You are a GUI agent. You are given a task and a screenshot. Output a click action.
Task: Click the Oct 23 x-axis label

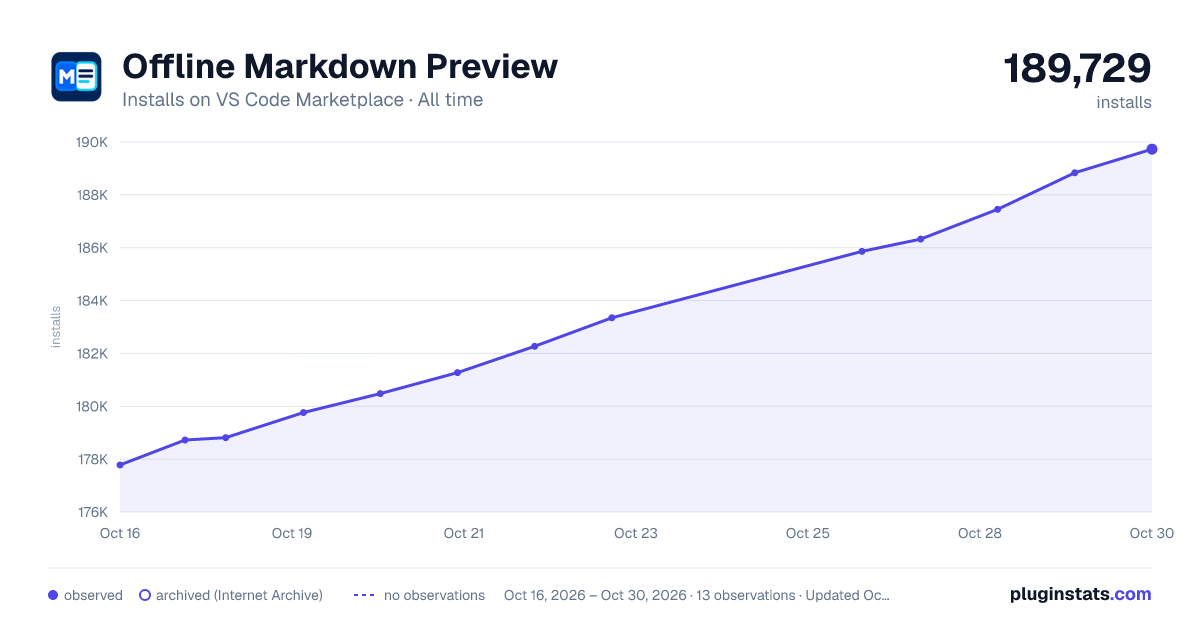(636, 533)
